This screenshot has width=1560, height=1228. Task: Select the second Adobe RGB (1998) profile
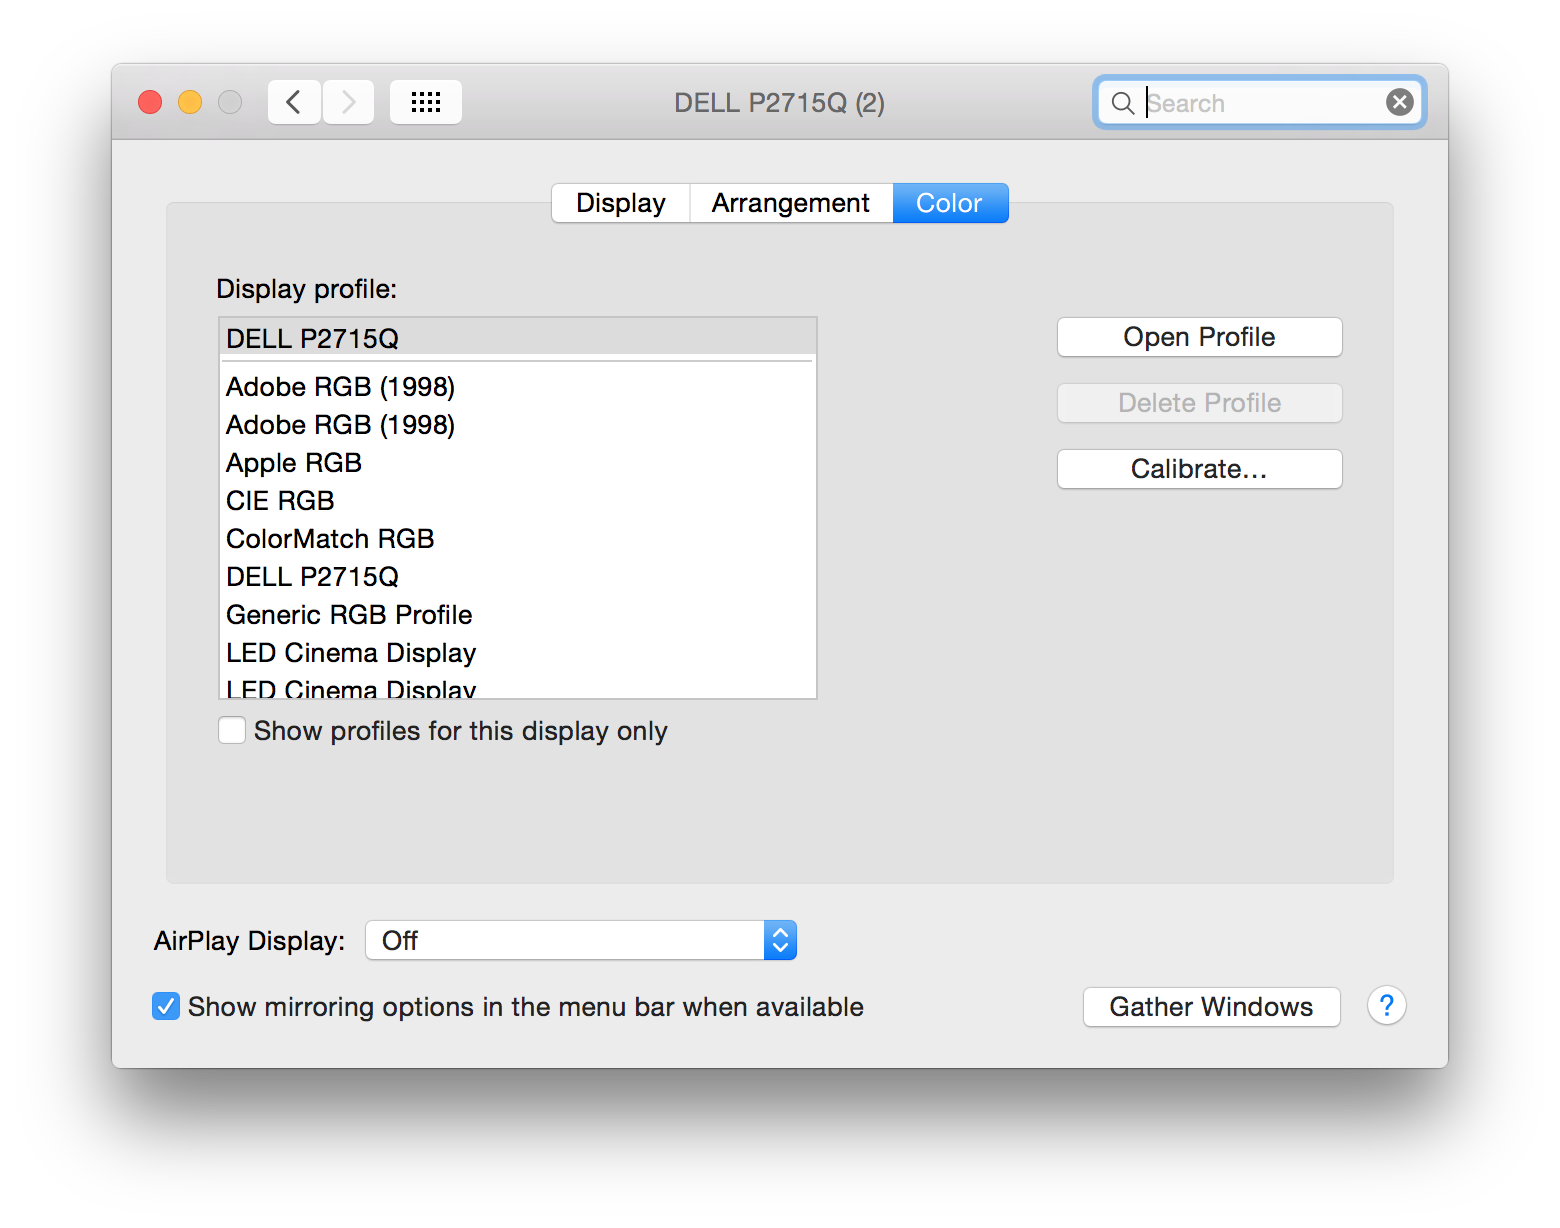(x=518, y=425)
